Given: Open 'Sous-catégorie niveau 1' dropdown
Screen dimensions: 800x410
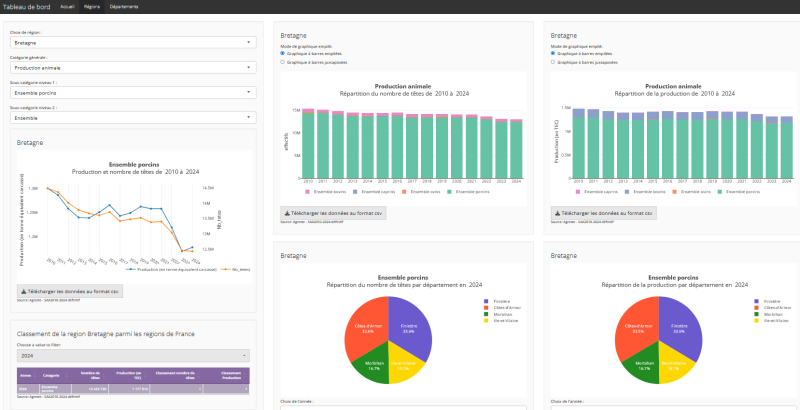Looking at the screenshot, I should click(130, 93).
